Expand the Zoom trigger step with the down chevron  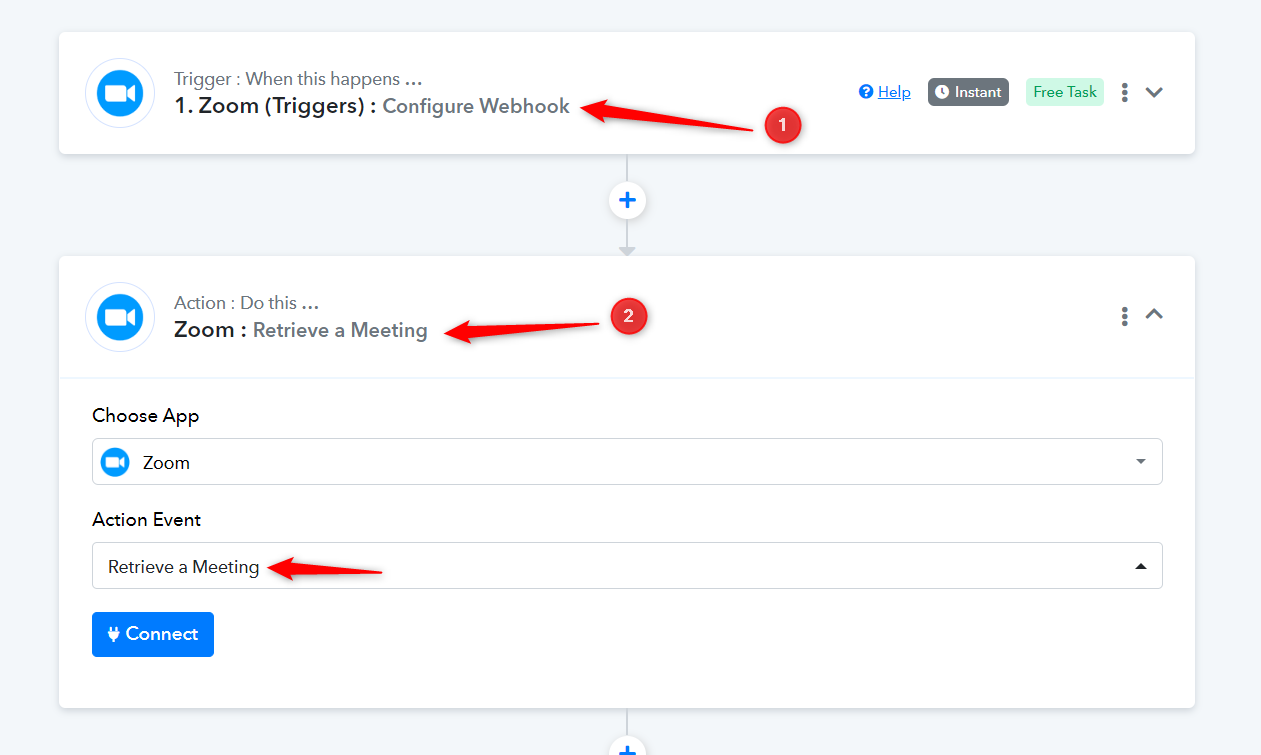(x=1154, y=92)
